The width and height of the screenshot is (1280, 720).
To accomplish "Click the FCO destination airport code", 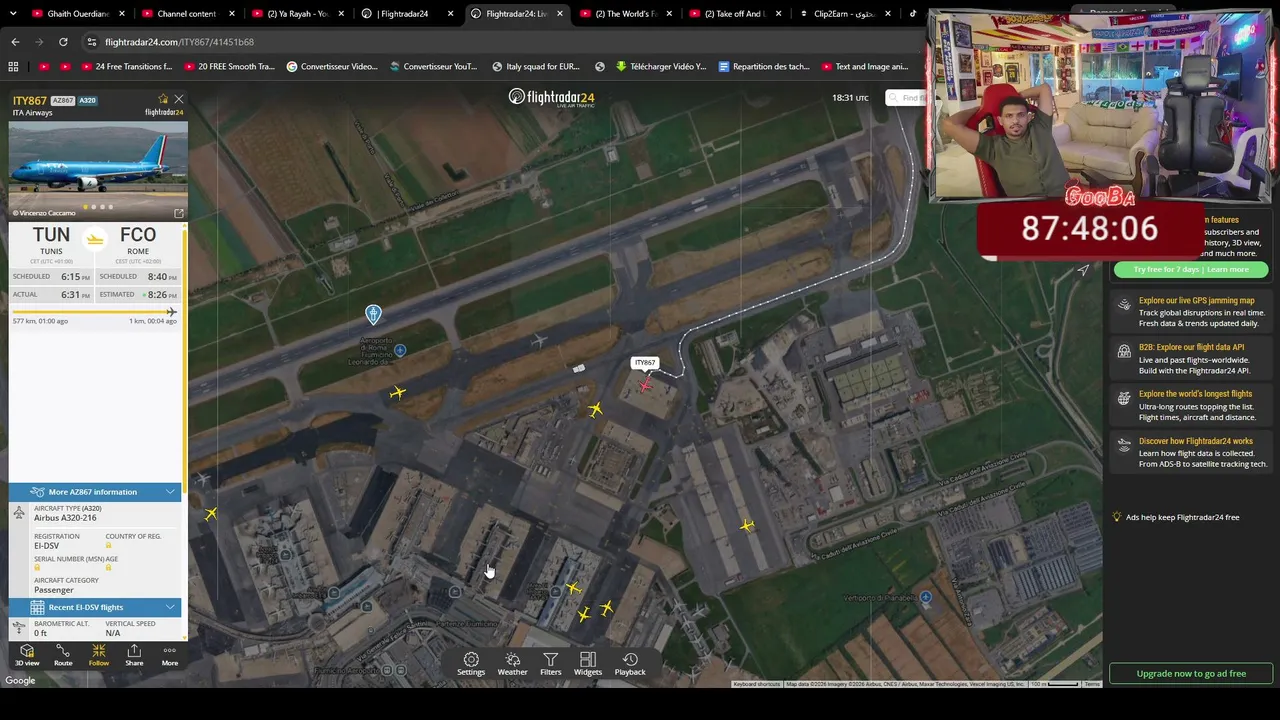I will tap(138, 235).
